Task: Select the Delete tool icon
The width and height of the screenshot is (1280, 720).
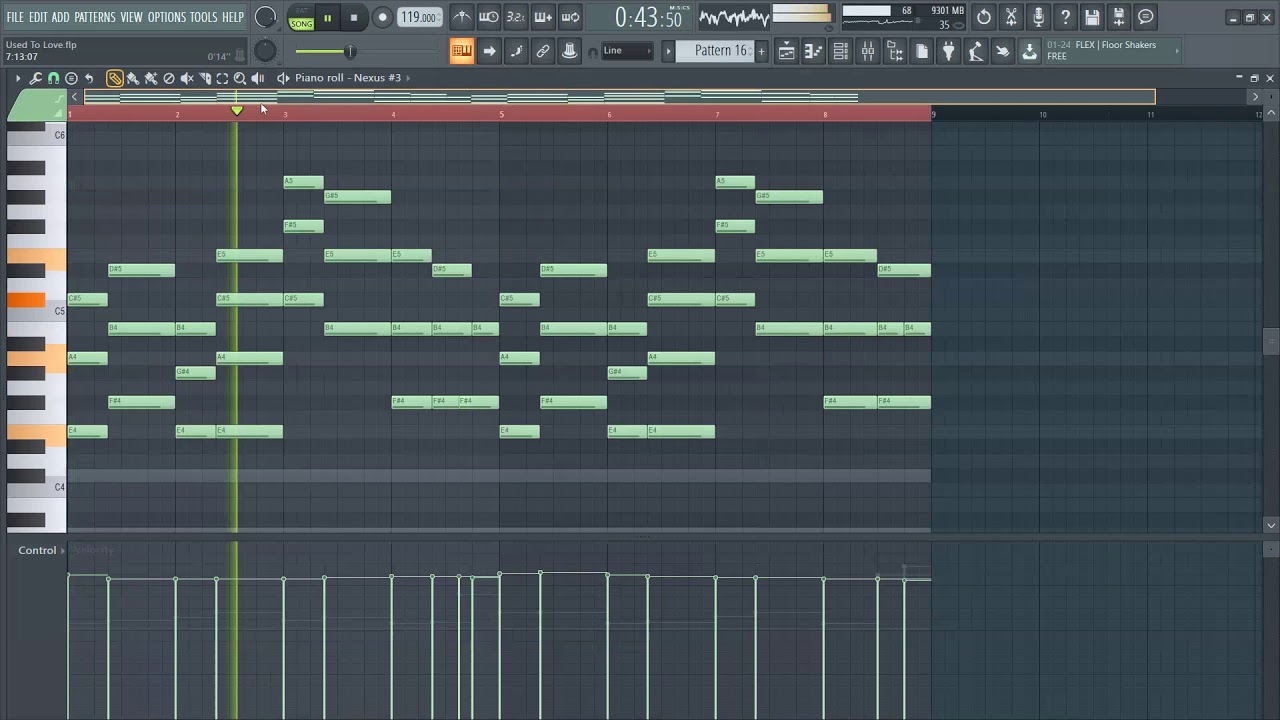Action: [x=169, y=78]
